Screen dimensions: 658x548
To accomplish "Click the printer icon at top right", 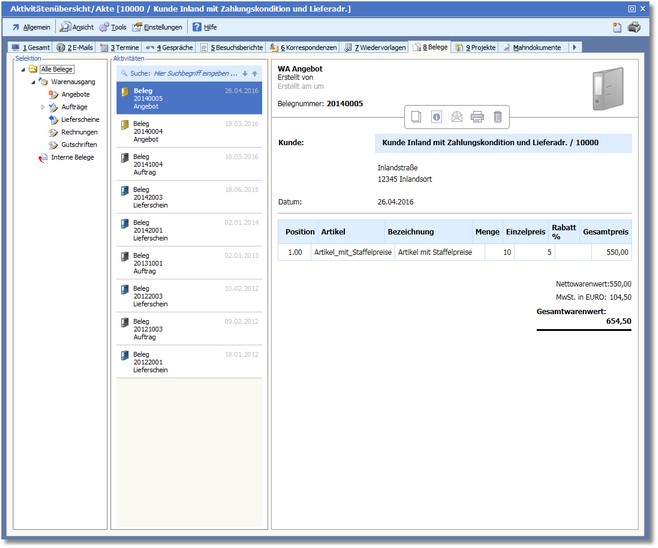I will 634,27.
